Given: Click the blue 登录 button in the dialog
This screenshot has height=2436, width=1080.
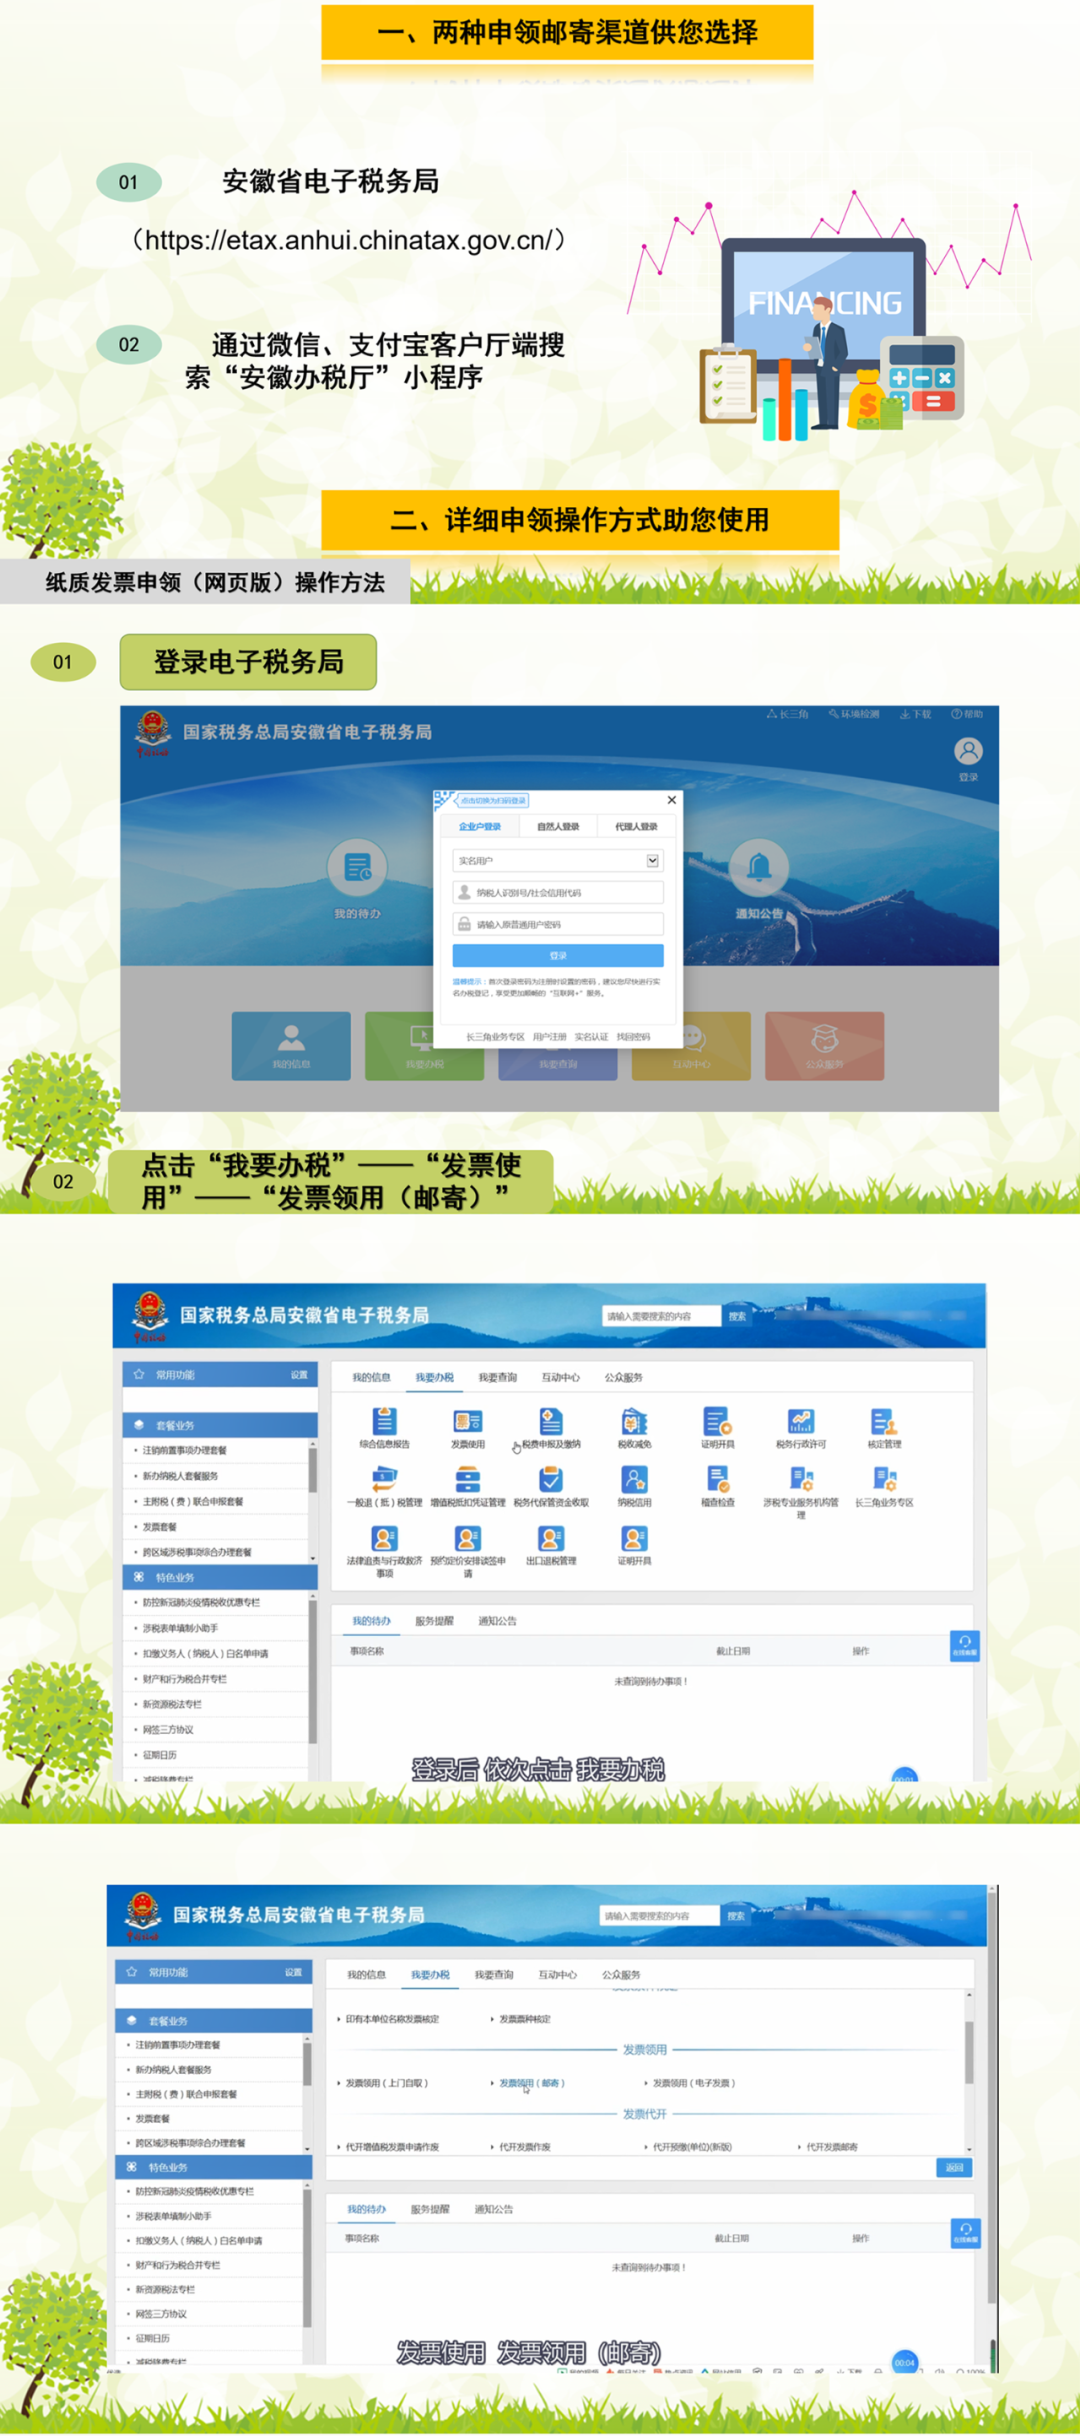Looking at the screenshot, I should coord(558,955).
